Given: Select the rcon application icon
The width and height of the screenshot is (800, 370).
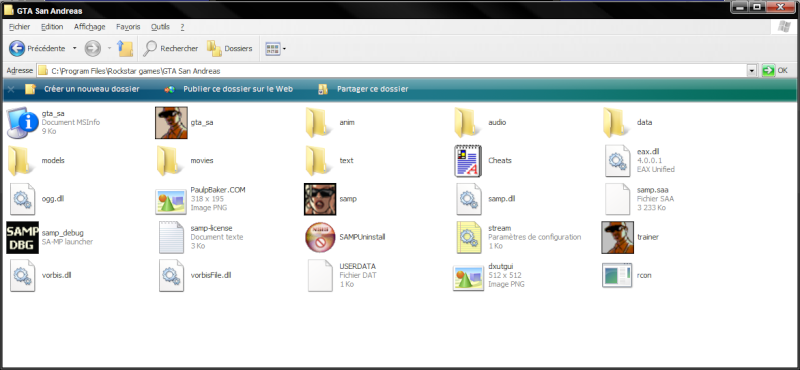Looking at the screenshot, I should 617,276.
